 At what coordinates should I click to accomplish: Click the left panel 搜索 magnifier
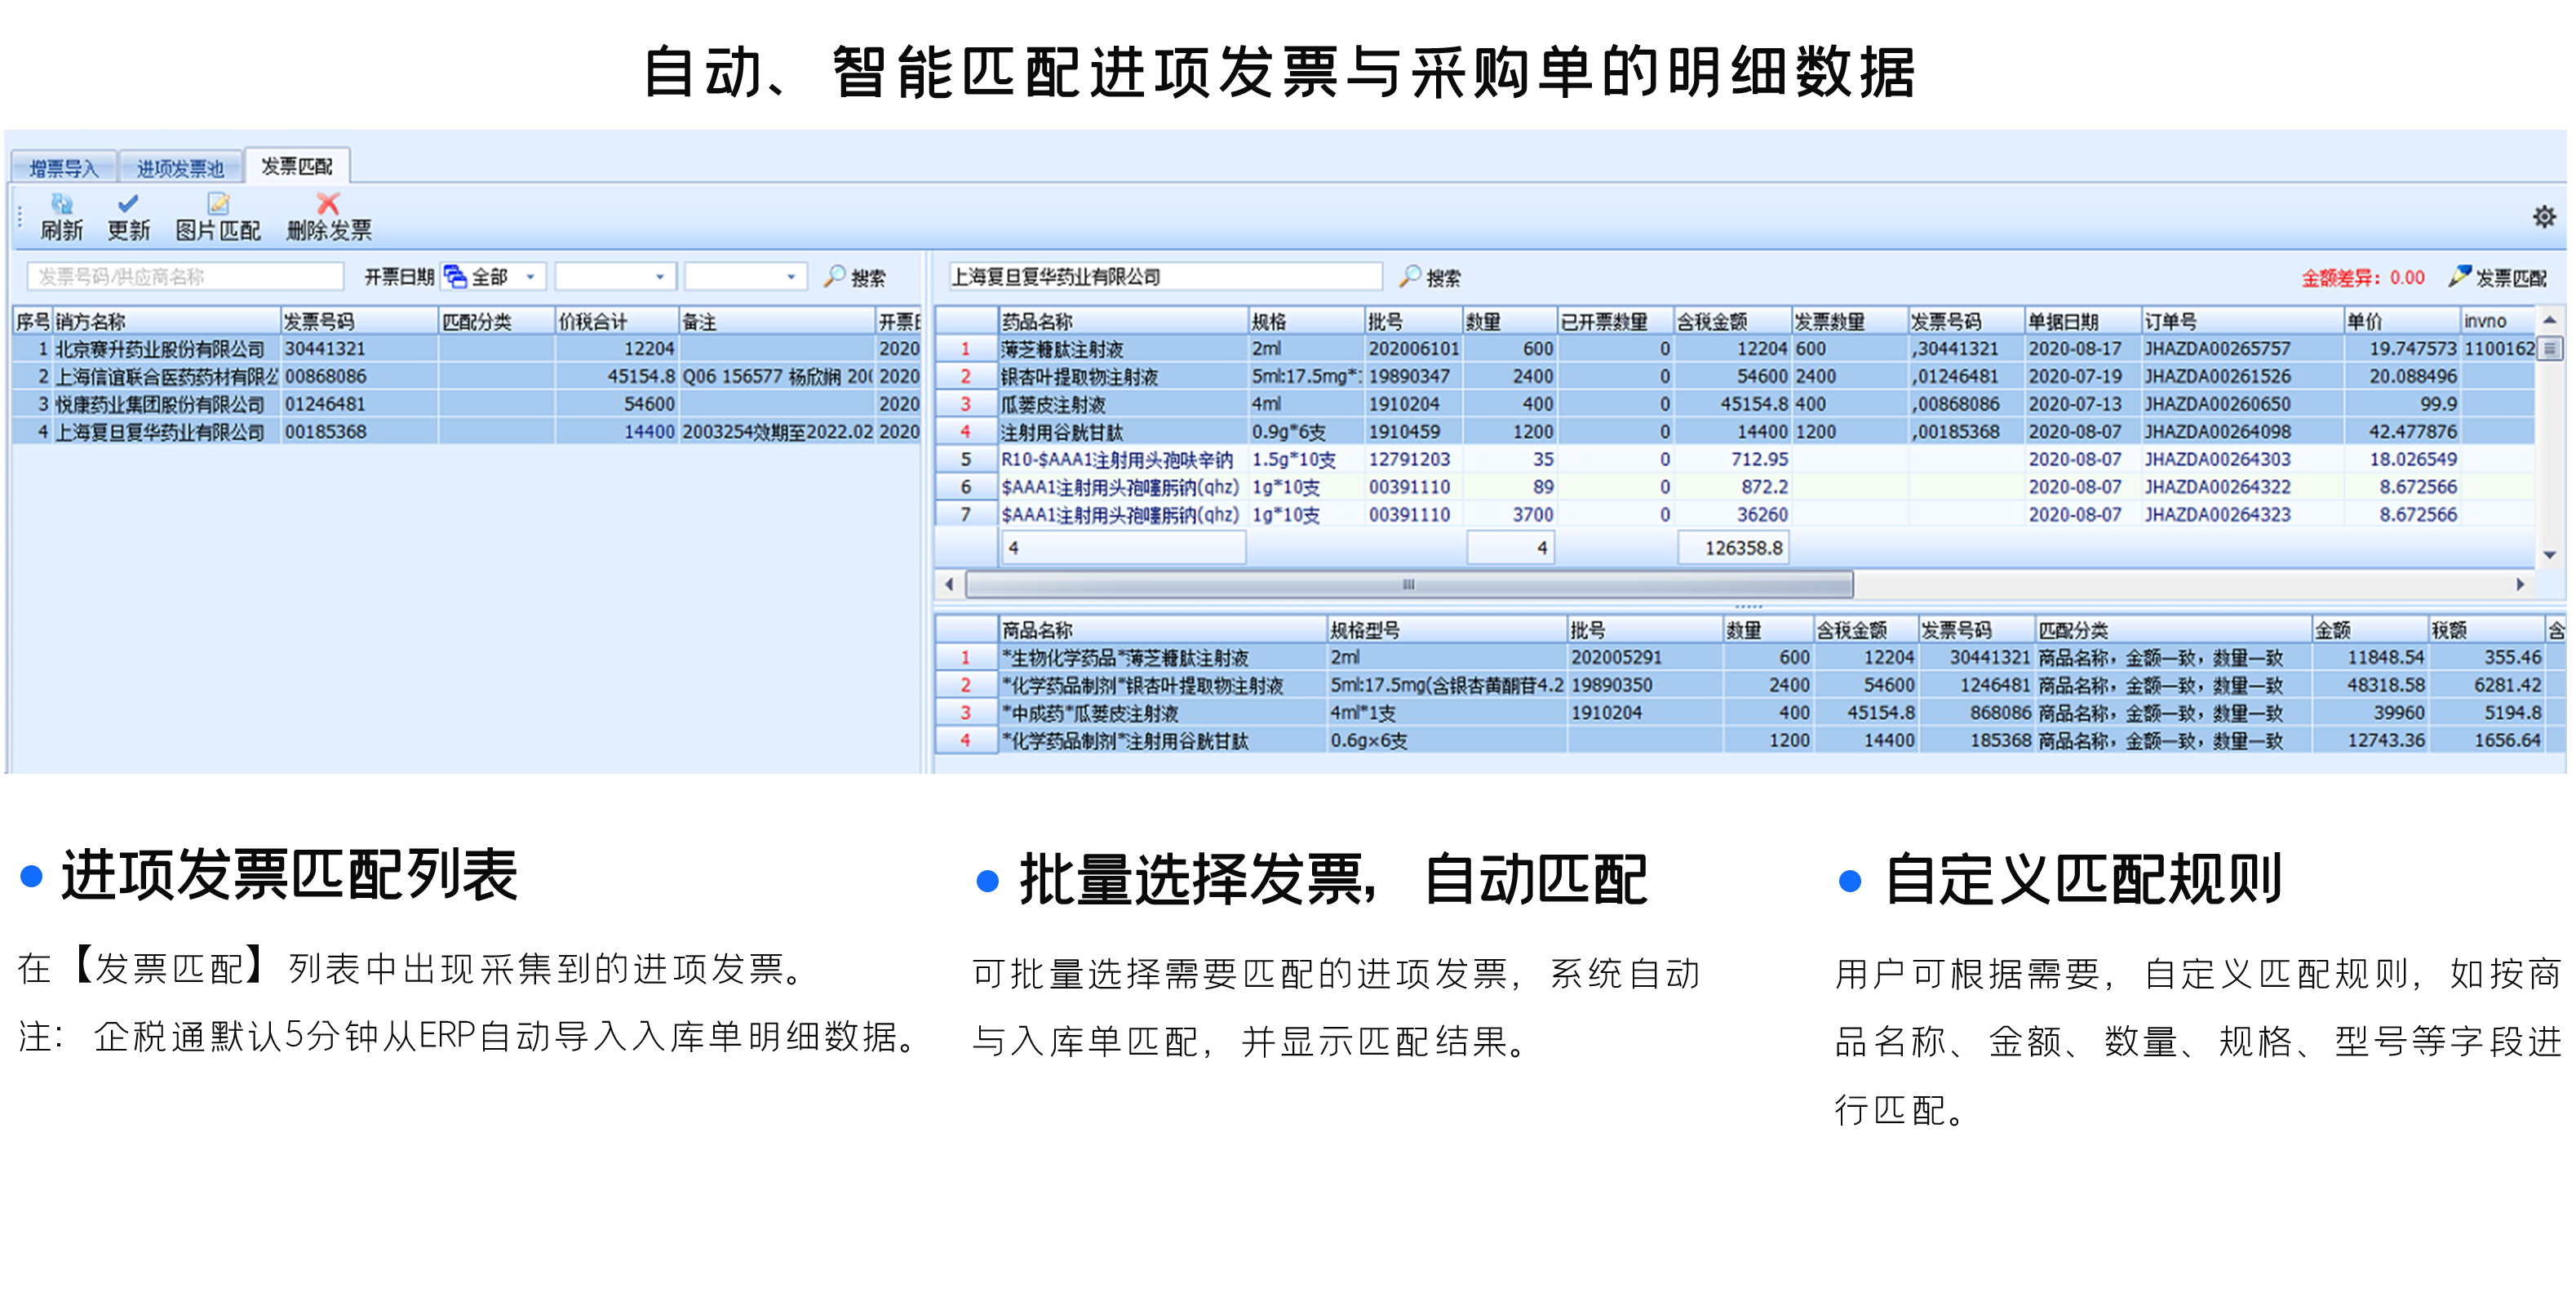[835, 276]
